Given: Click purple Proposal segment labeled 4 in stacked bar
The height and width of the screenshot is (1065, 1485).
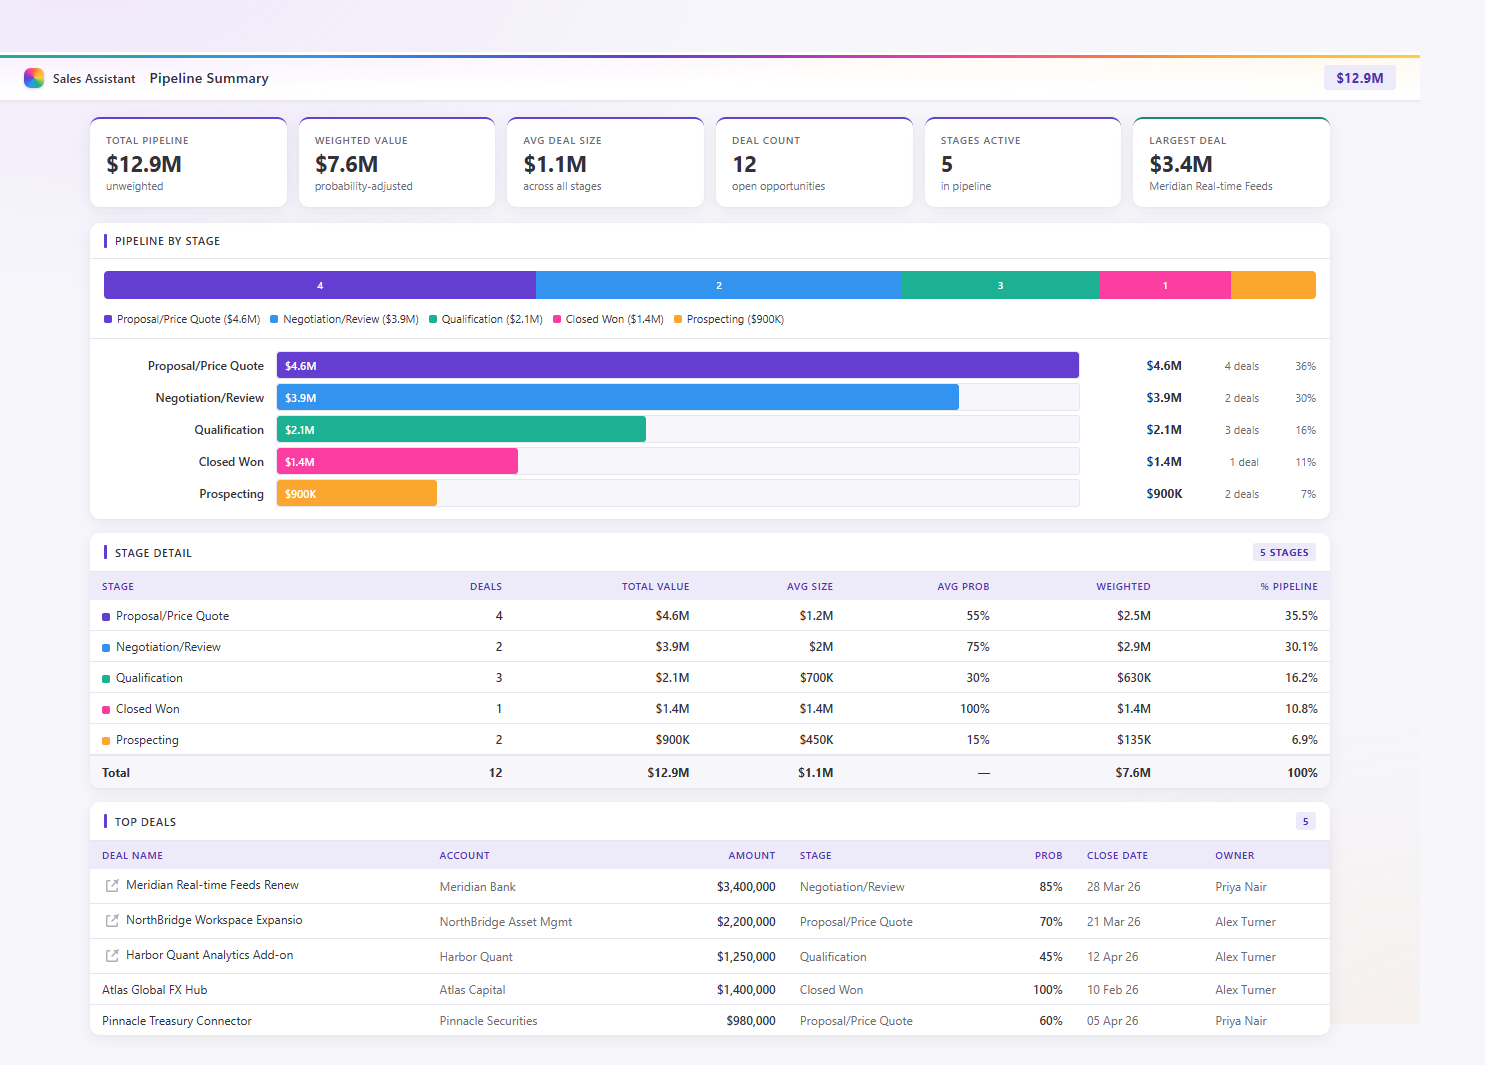Looking at the screenshot, I should tap(320, 285).
